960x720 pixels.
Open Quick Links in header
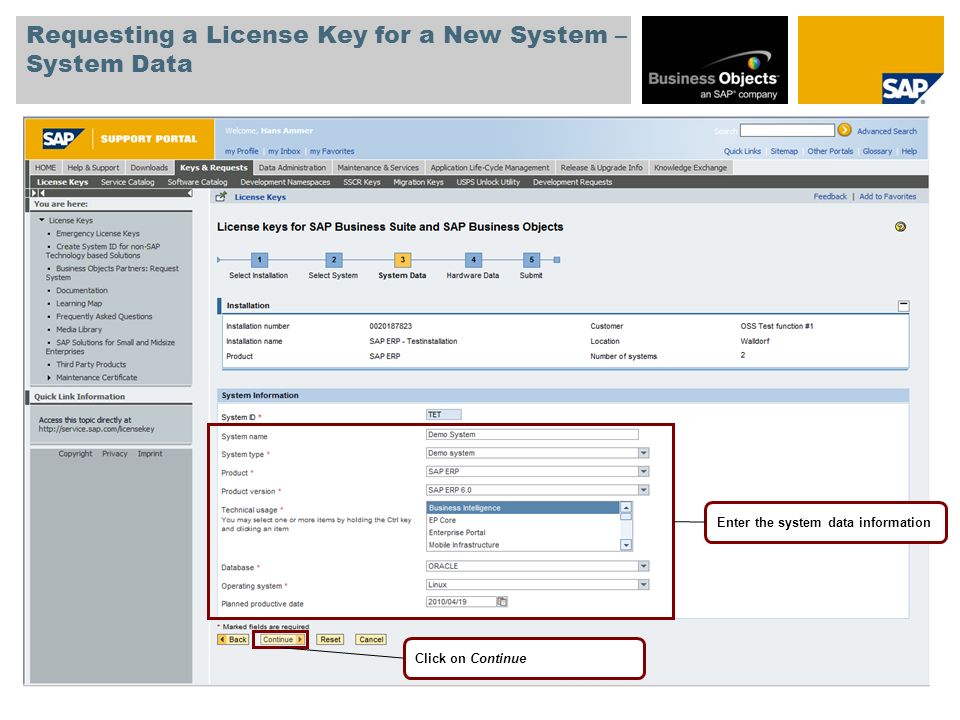742,151
